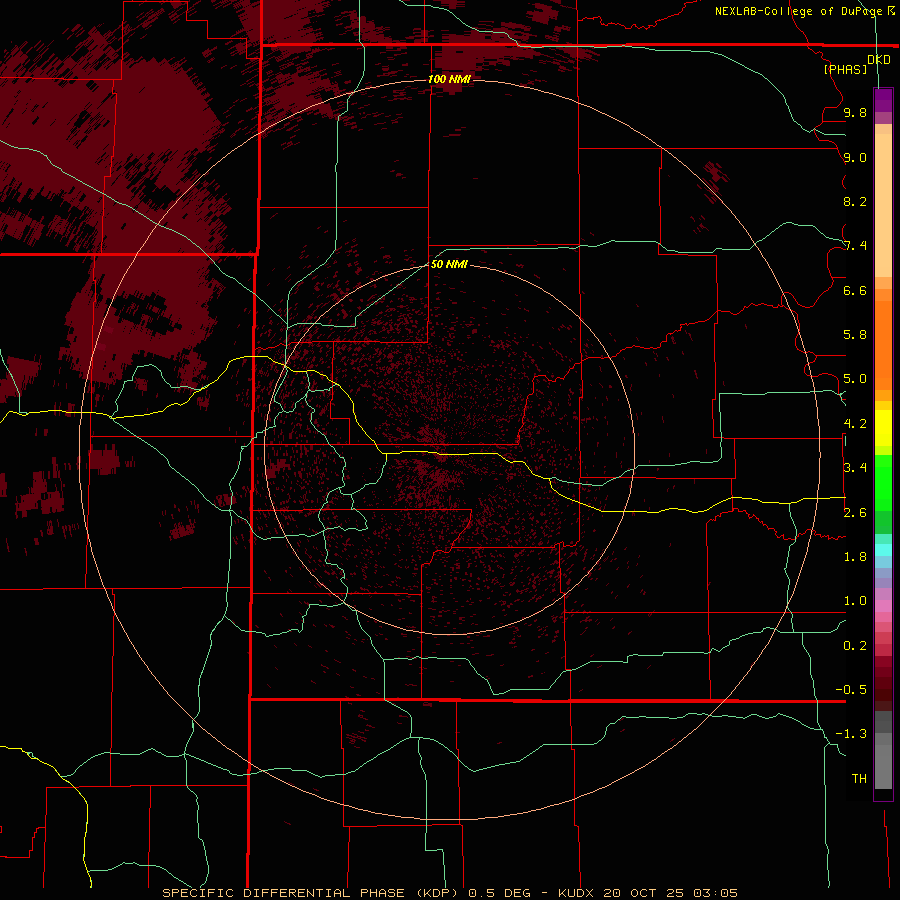900x900 pixels.
Task: Click the 9.8 value on color scale
Action: point(855,112)
